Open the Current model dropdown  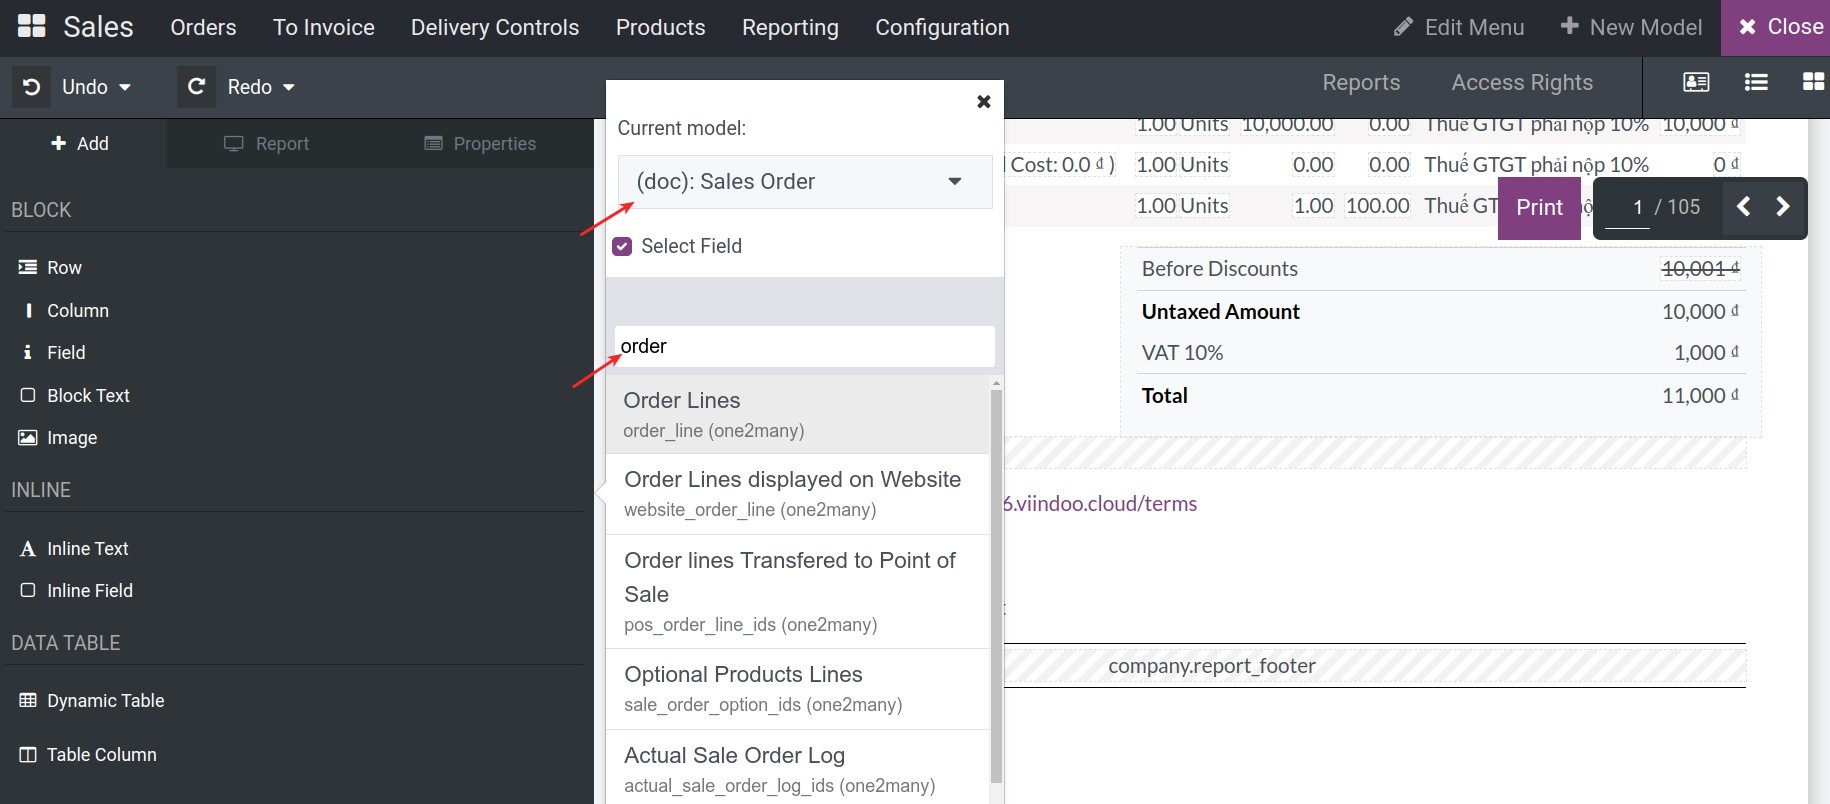tap(805, 182)
